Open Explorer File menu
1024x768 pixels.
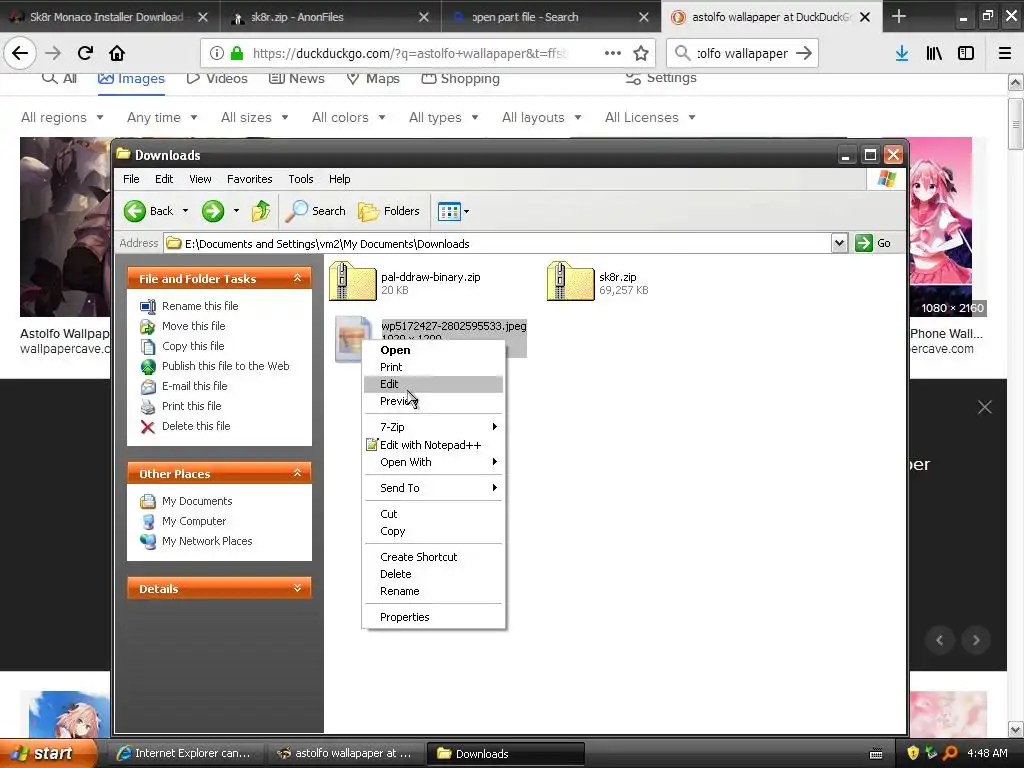tap(131, 179)
